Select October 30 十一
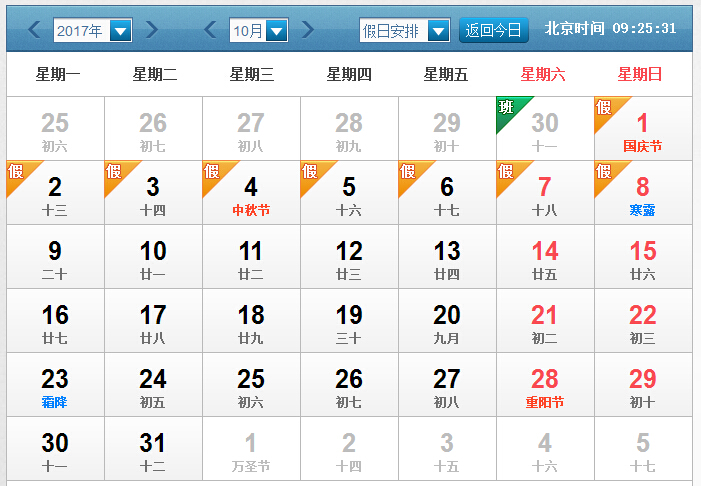 tap(55, 449)
